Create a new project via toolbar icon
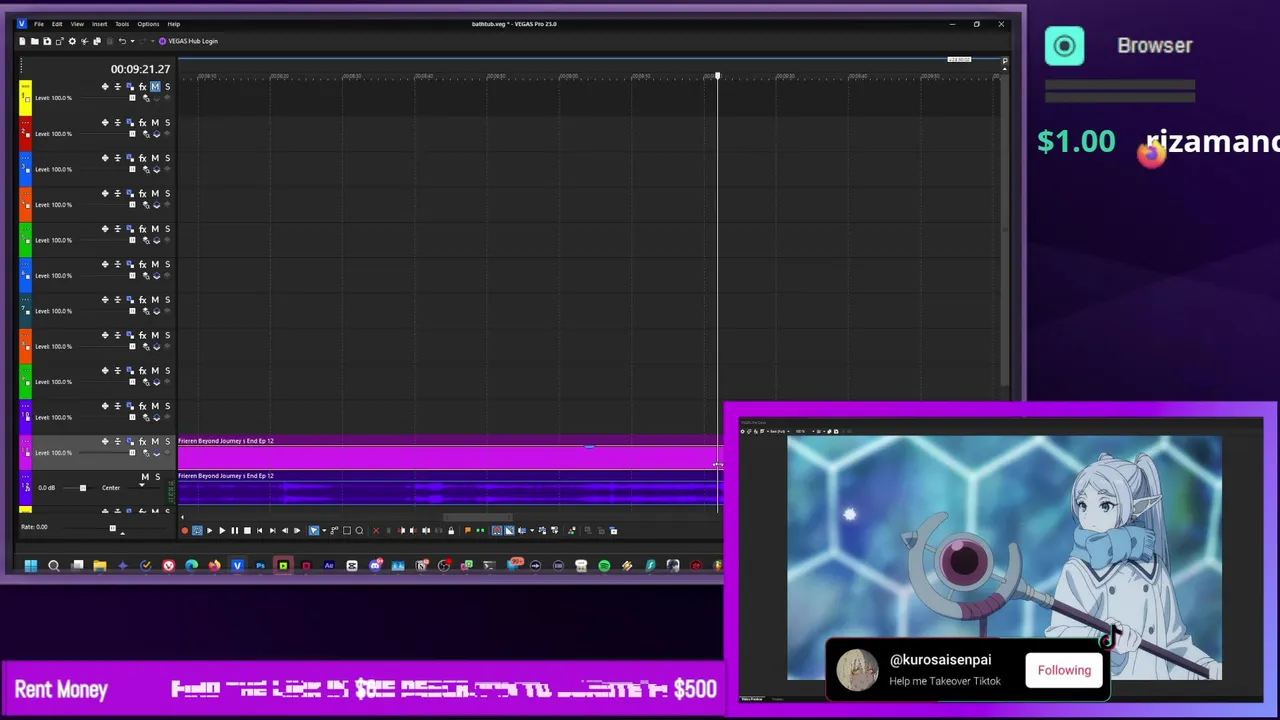Screen dimensions: 1280x720 pyautogui.click(x=22, y=41)
